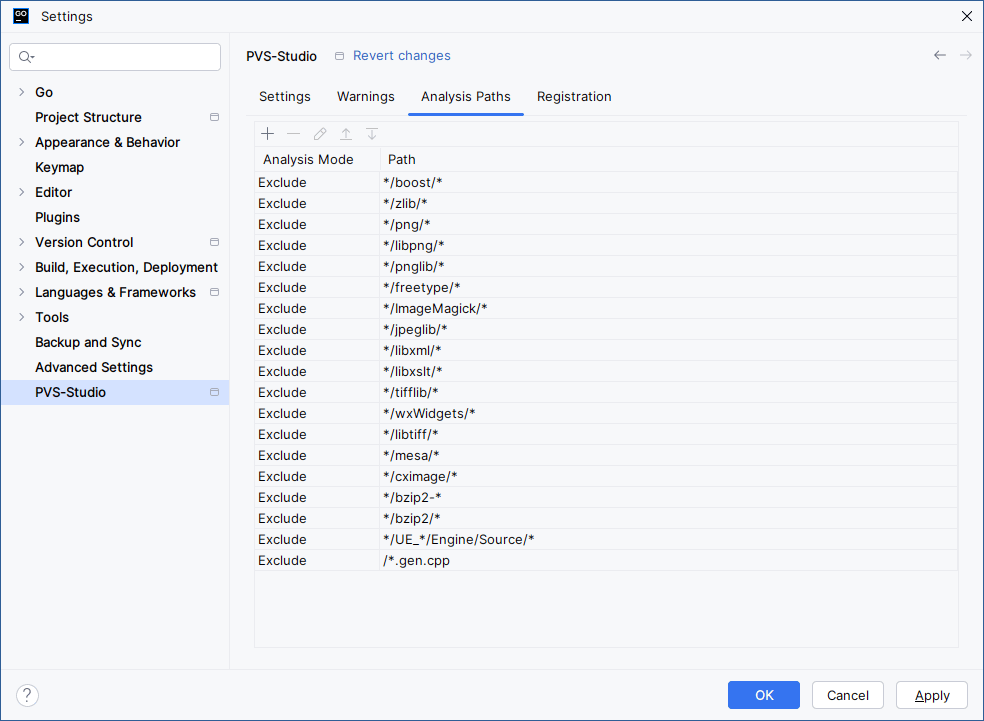Click the revert icon beside PVS-Studio heading
This screenshot has width=984, height=721.
click(339, 56)
